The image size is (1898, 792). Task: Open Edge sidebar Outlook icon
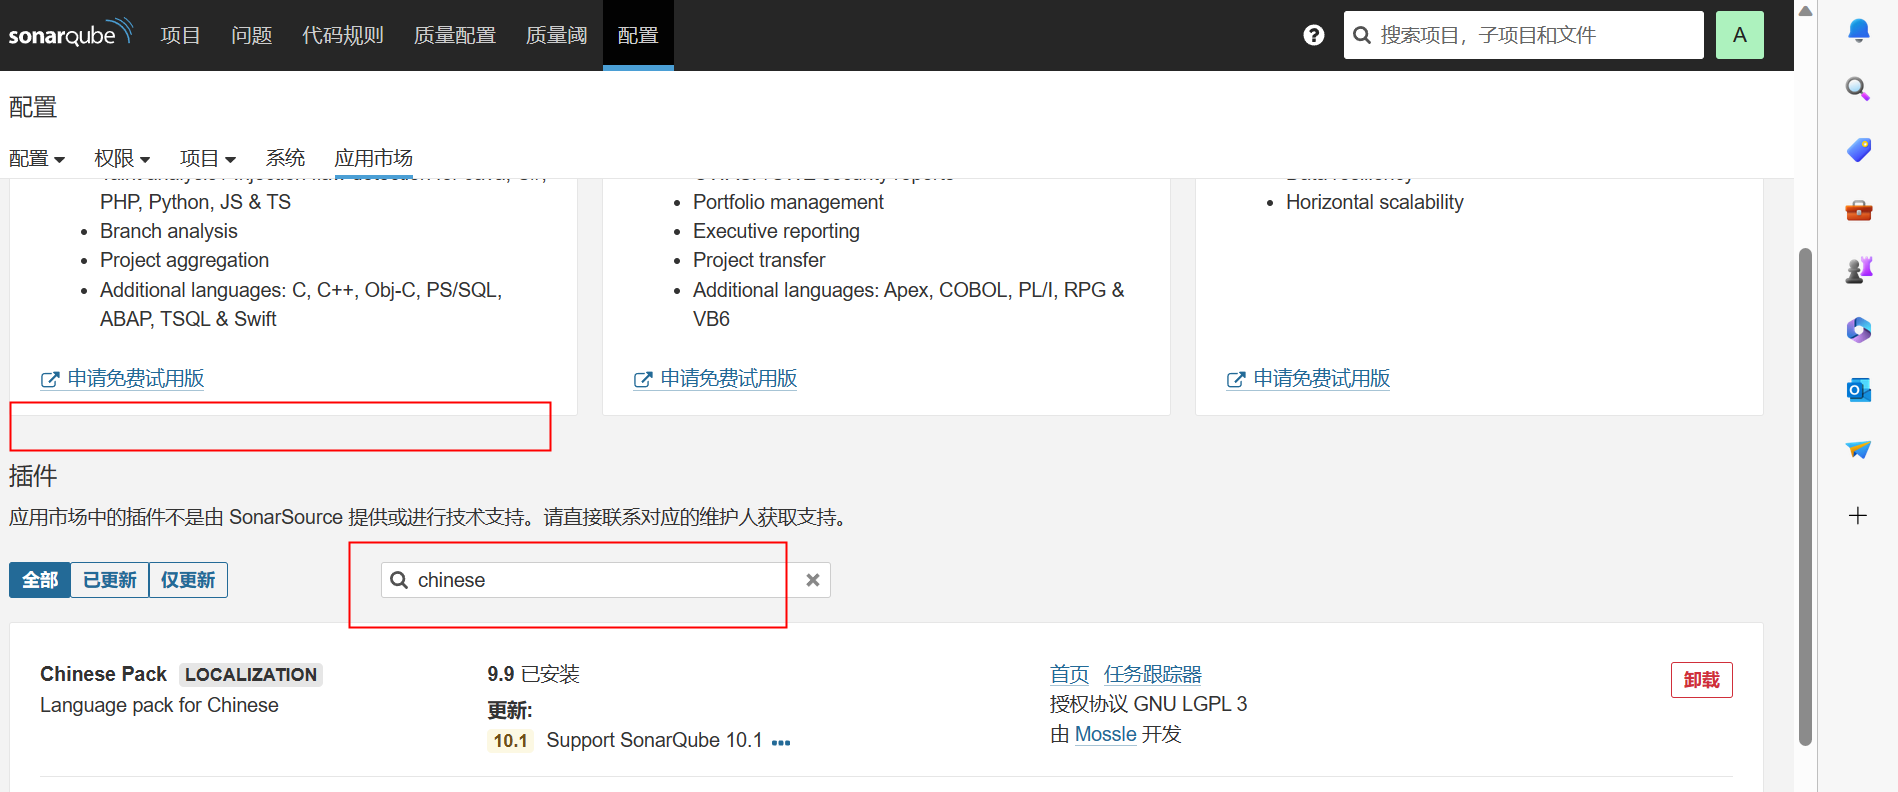click(x=1858, y=390)
